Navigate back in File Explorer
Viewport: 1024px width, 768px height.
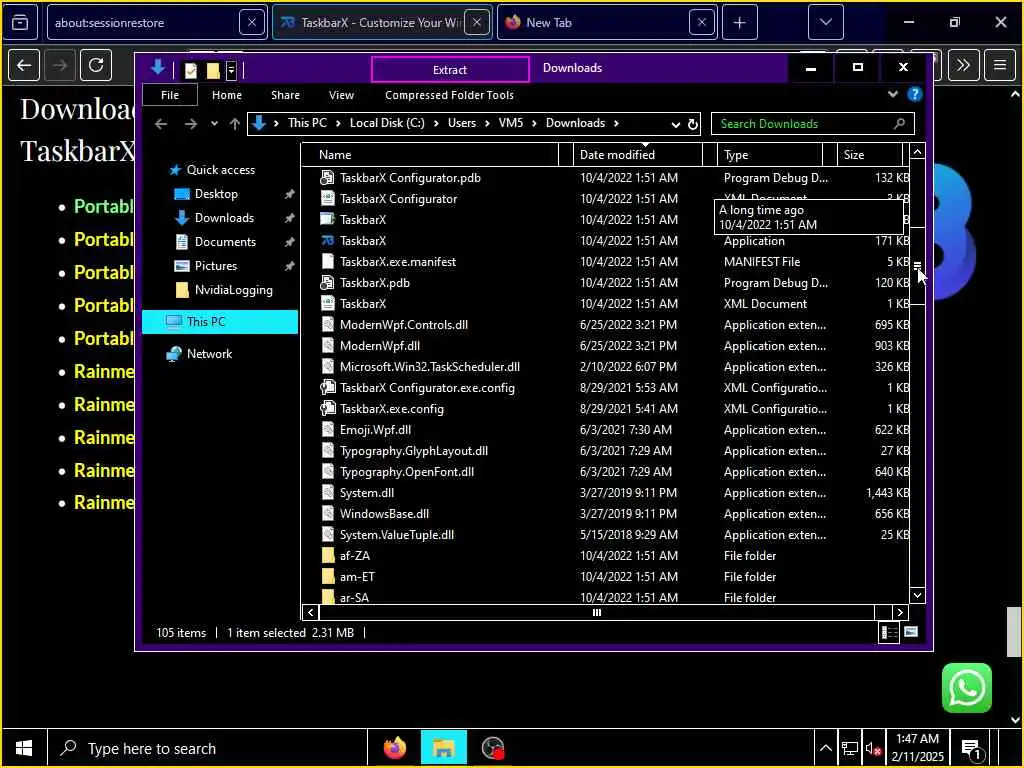pyautogui.click(x=161, y=123)
